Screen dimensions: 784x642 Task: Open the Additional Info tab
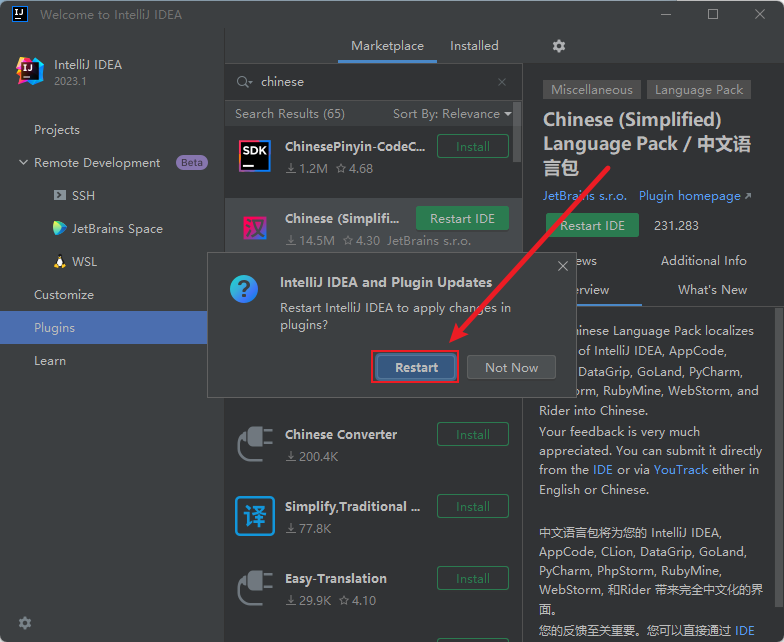[704, 260]
